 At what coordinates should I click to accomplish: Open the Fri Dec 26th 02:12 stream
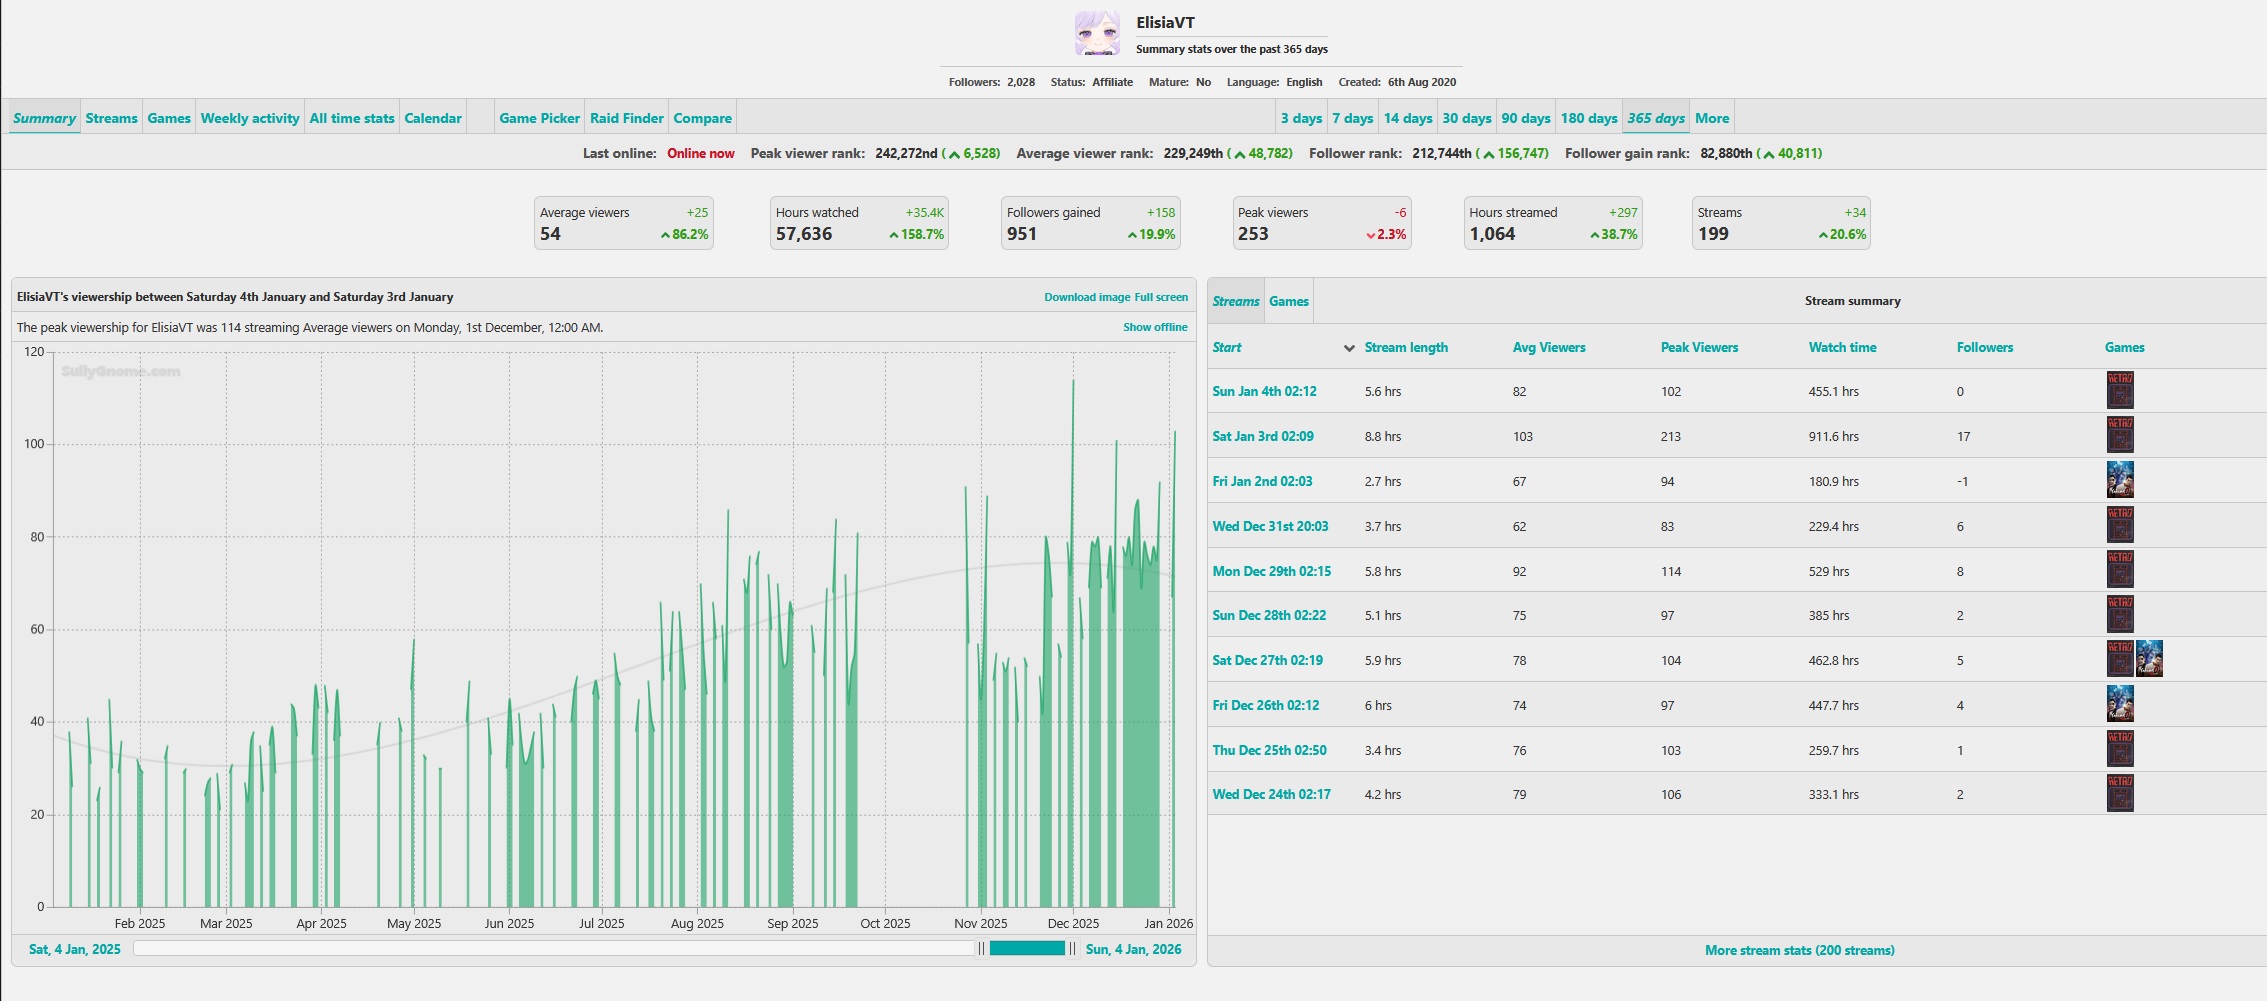(x=1265, y=705)
